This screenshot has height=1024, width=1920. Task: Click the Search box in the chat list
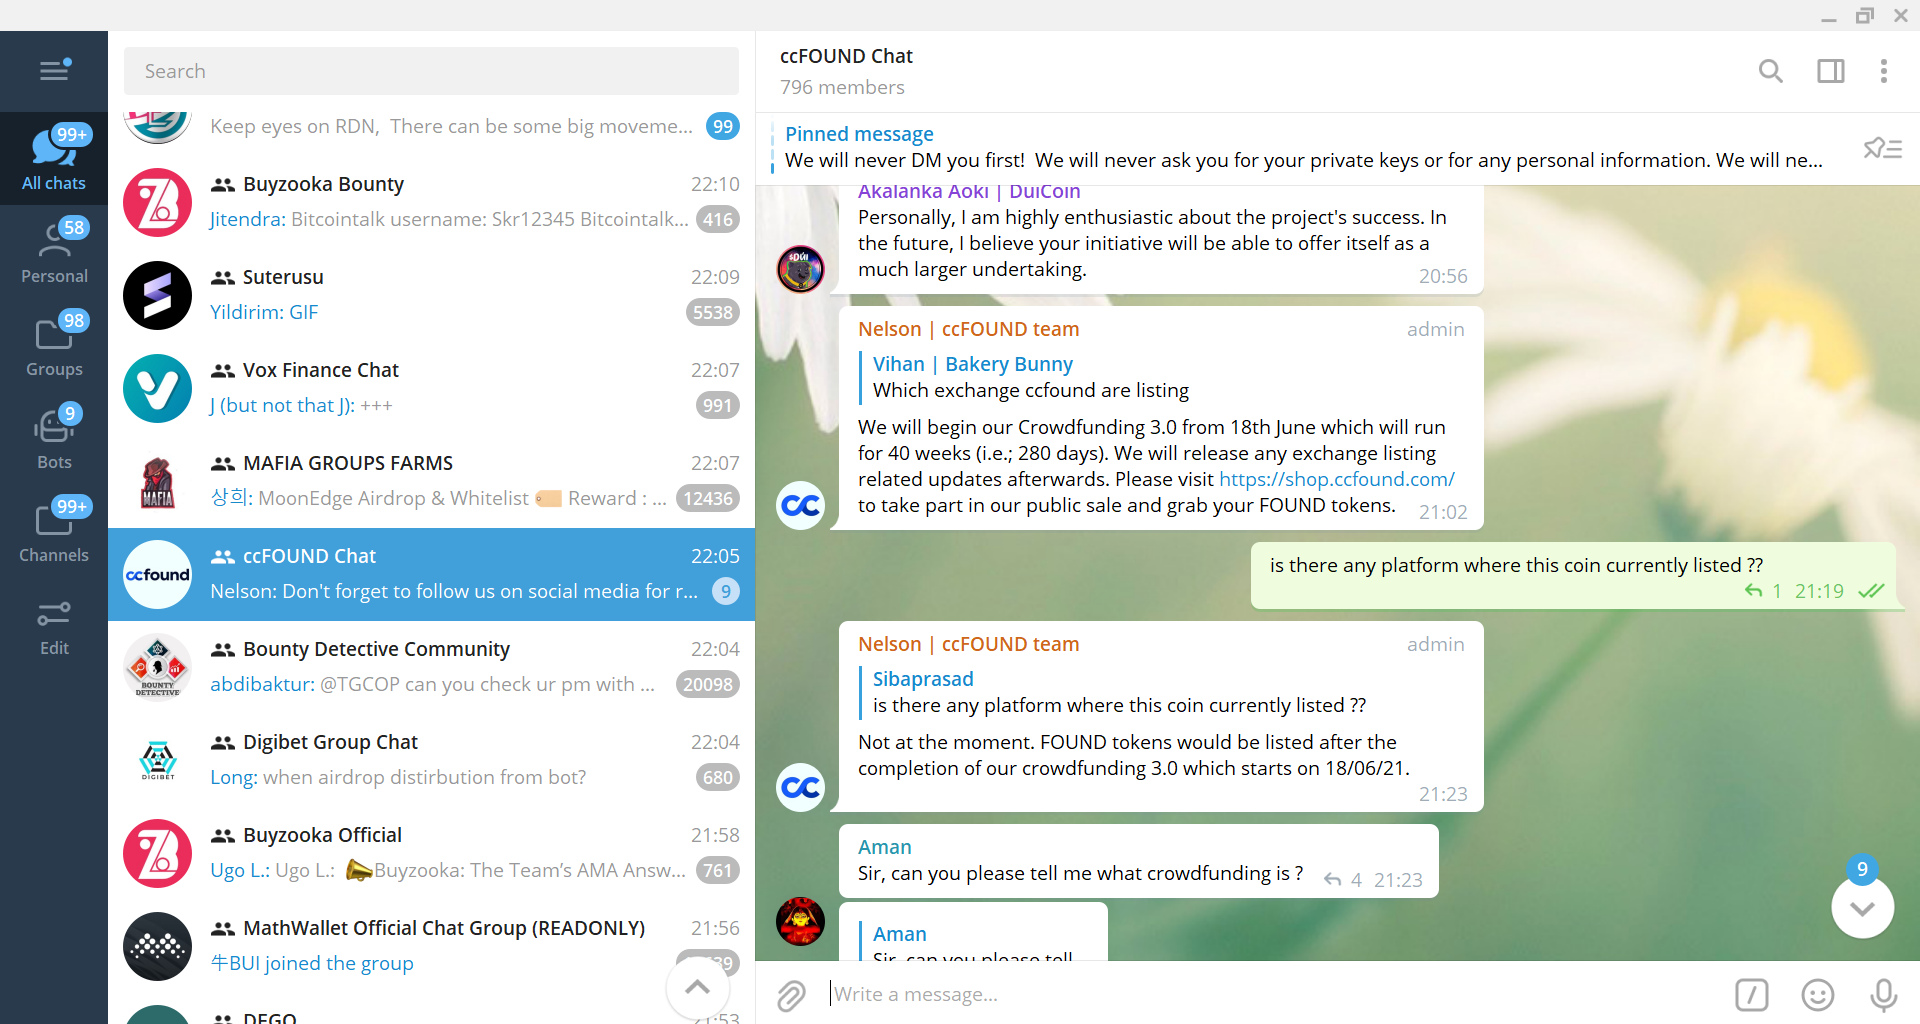click(x=431, y=71)
